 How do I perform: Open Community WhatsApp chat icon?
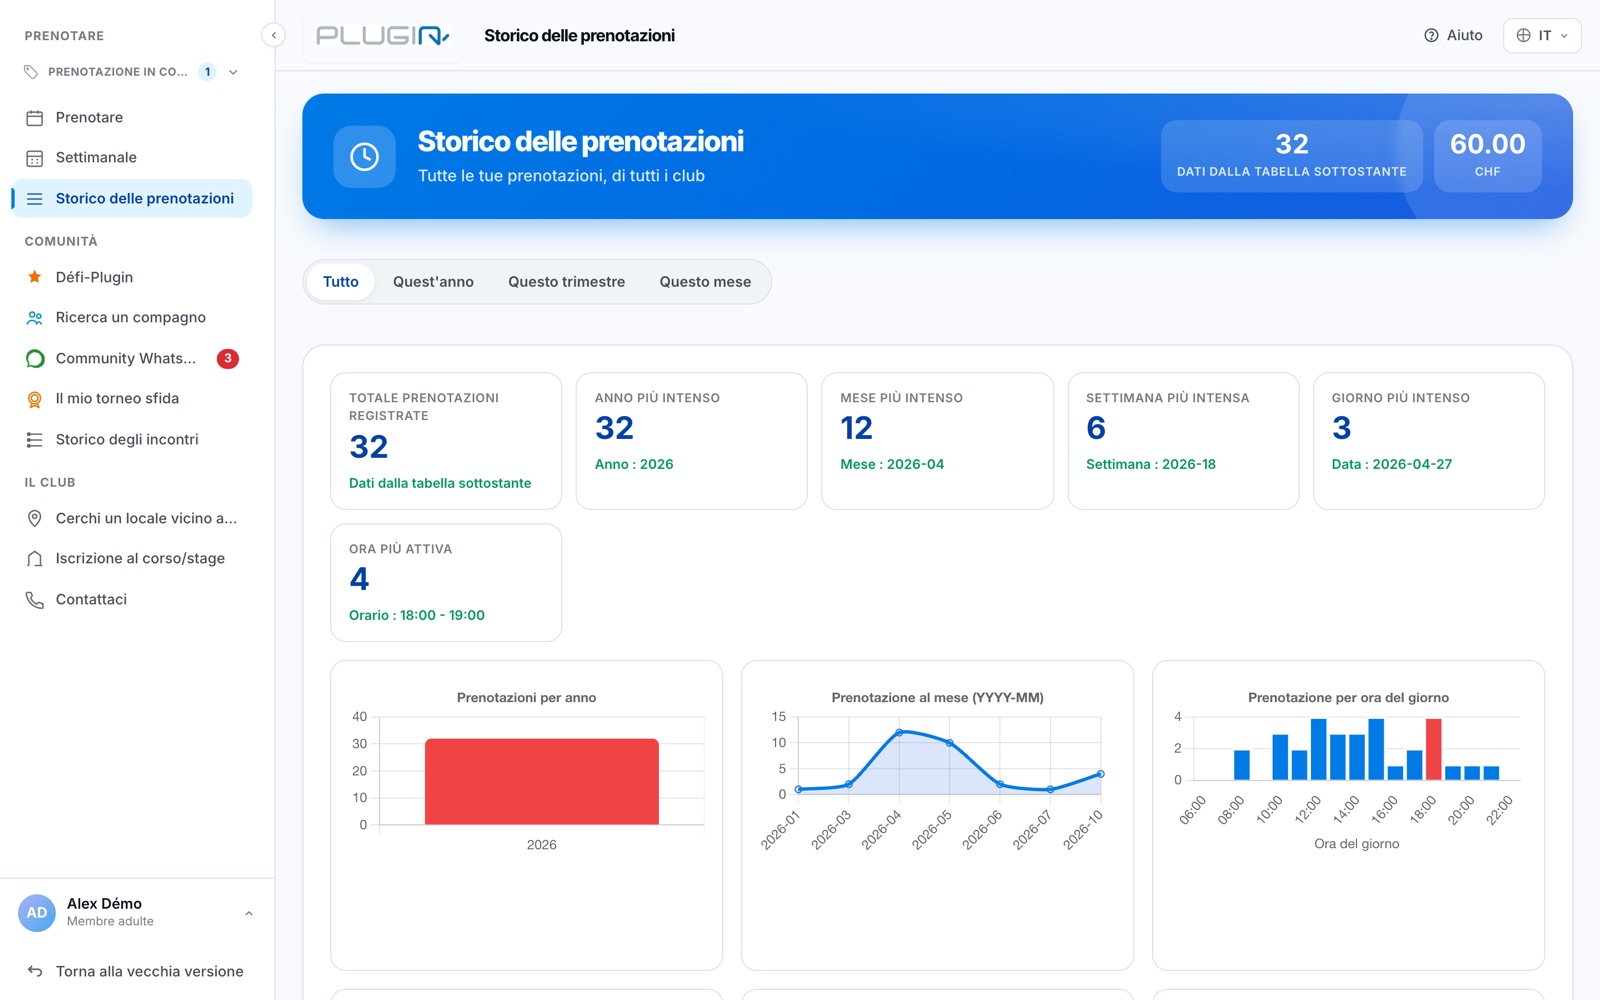[x=34, y=358]
